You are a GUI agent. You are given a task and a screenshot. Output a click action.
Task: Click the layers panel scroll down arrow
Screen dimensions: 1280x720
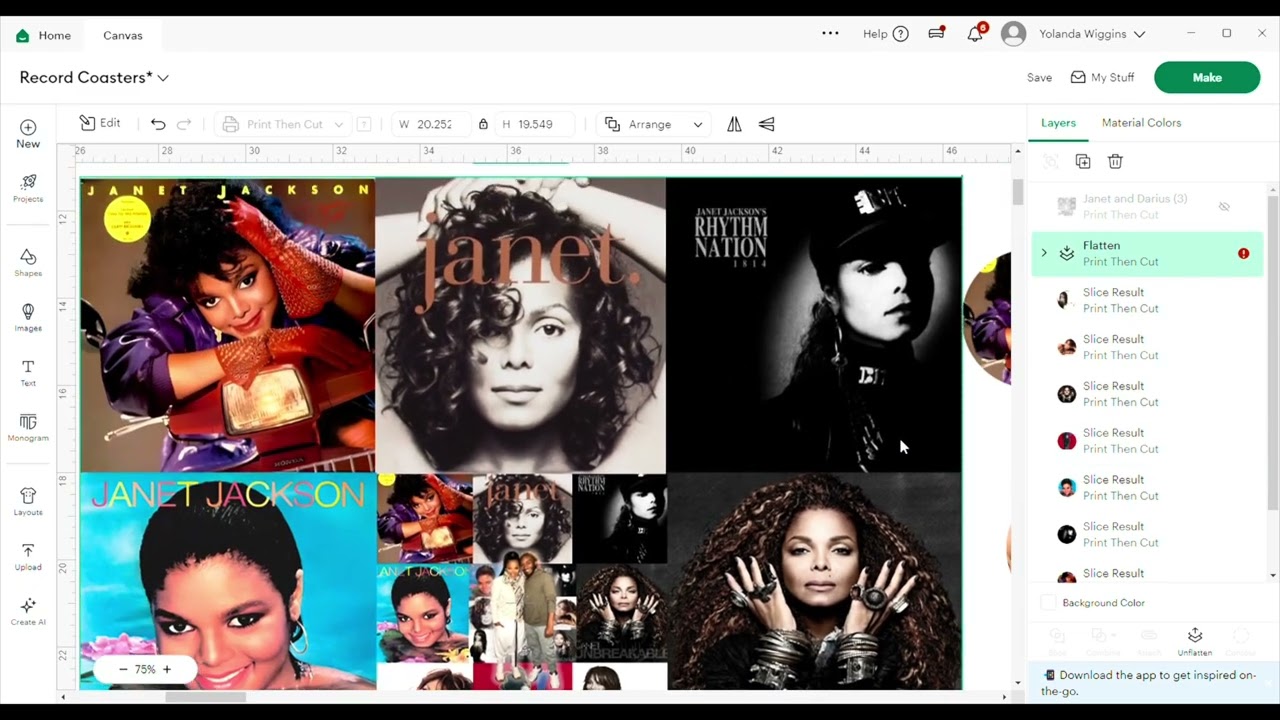coord(1273,575)
